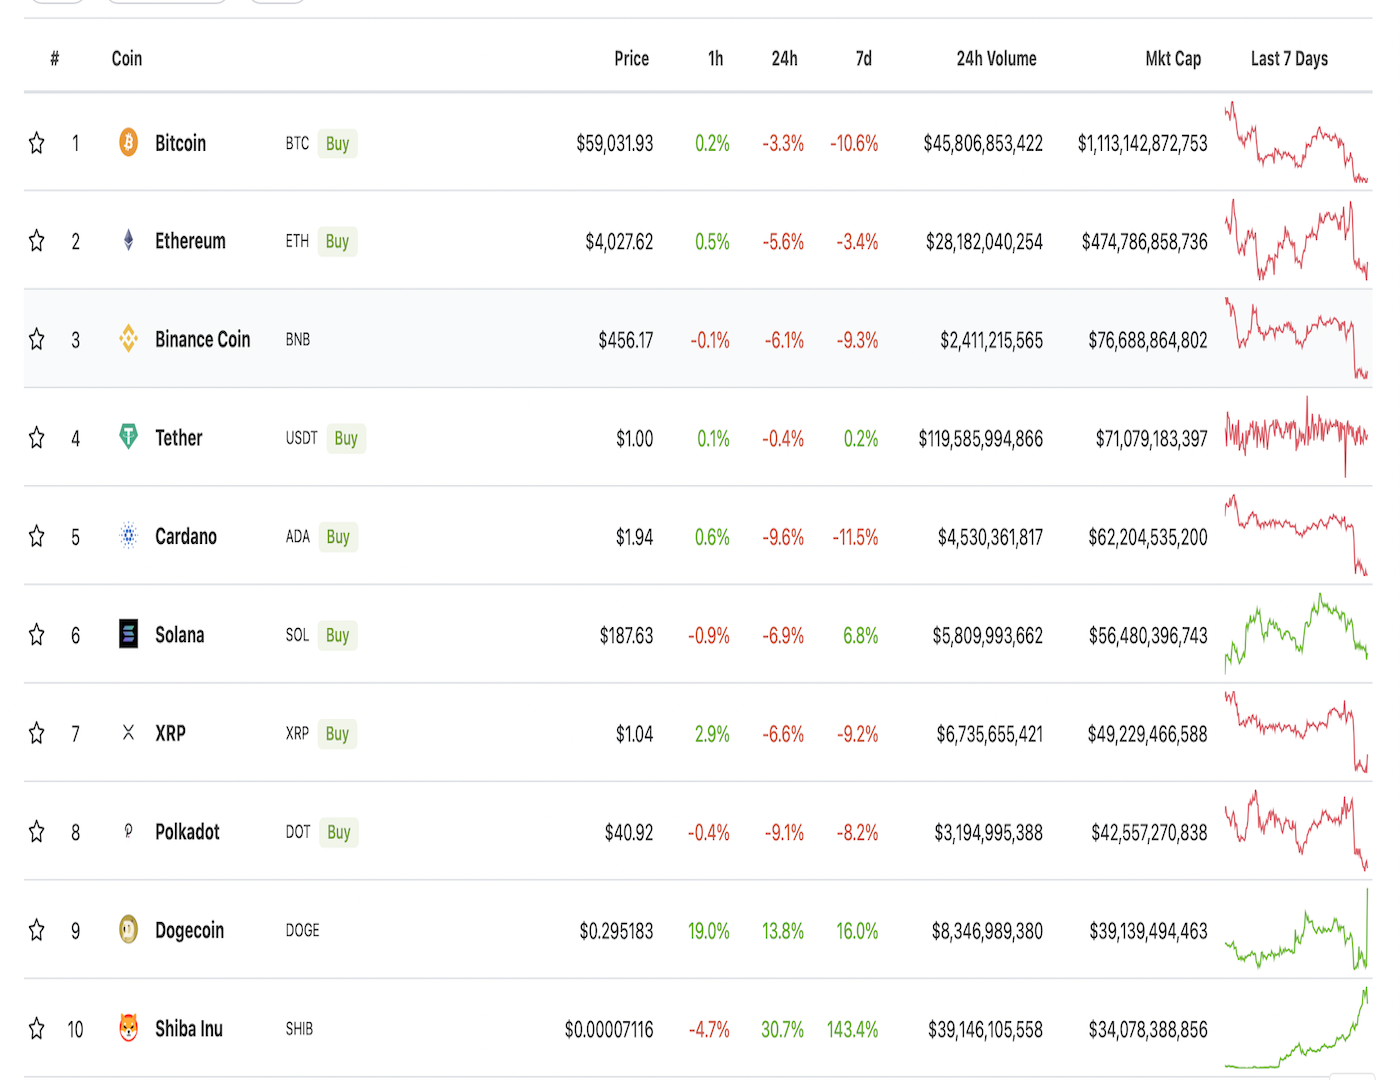Sort by the 1h change column header
Viewport: 1400px width, 1080px height.
[x=715, y=58]
